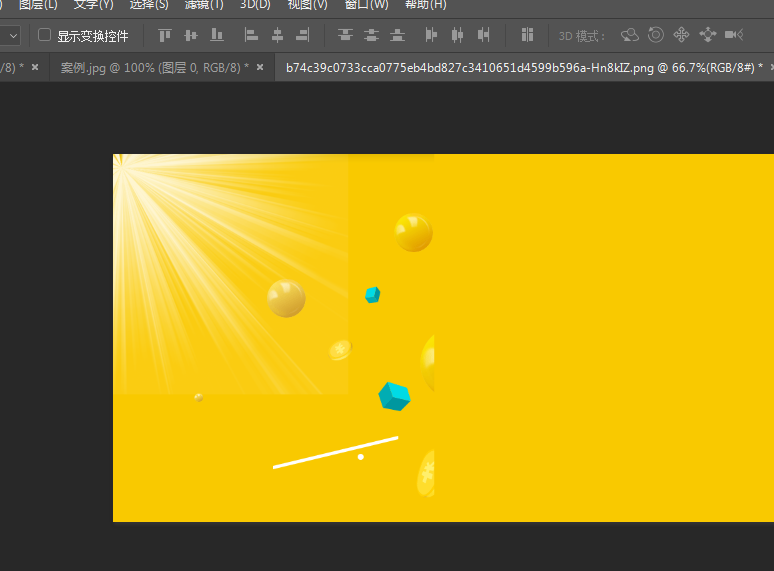This screenshot has width=774, height=571.
Task: Open the 窗口(W) menu
Action: tap(366, 5)
